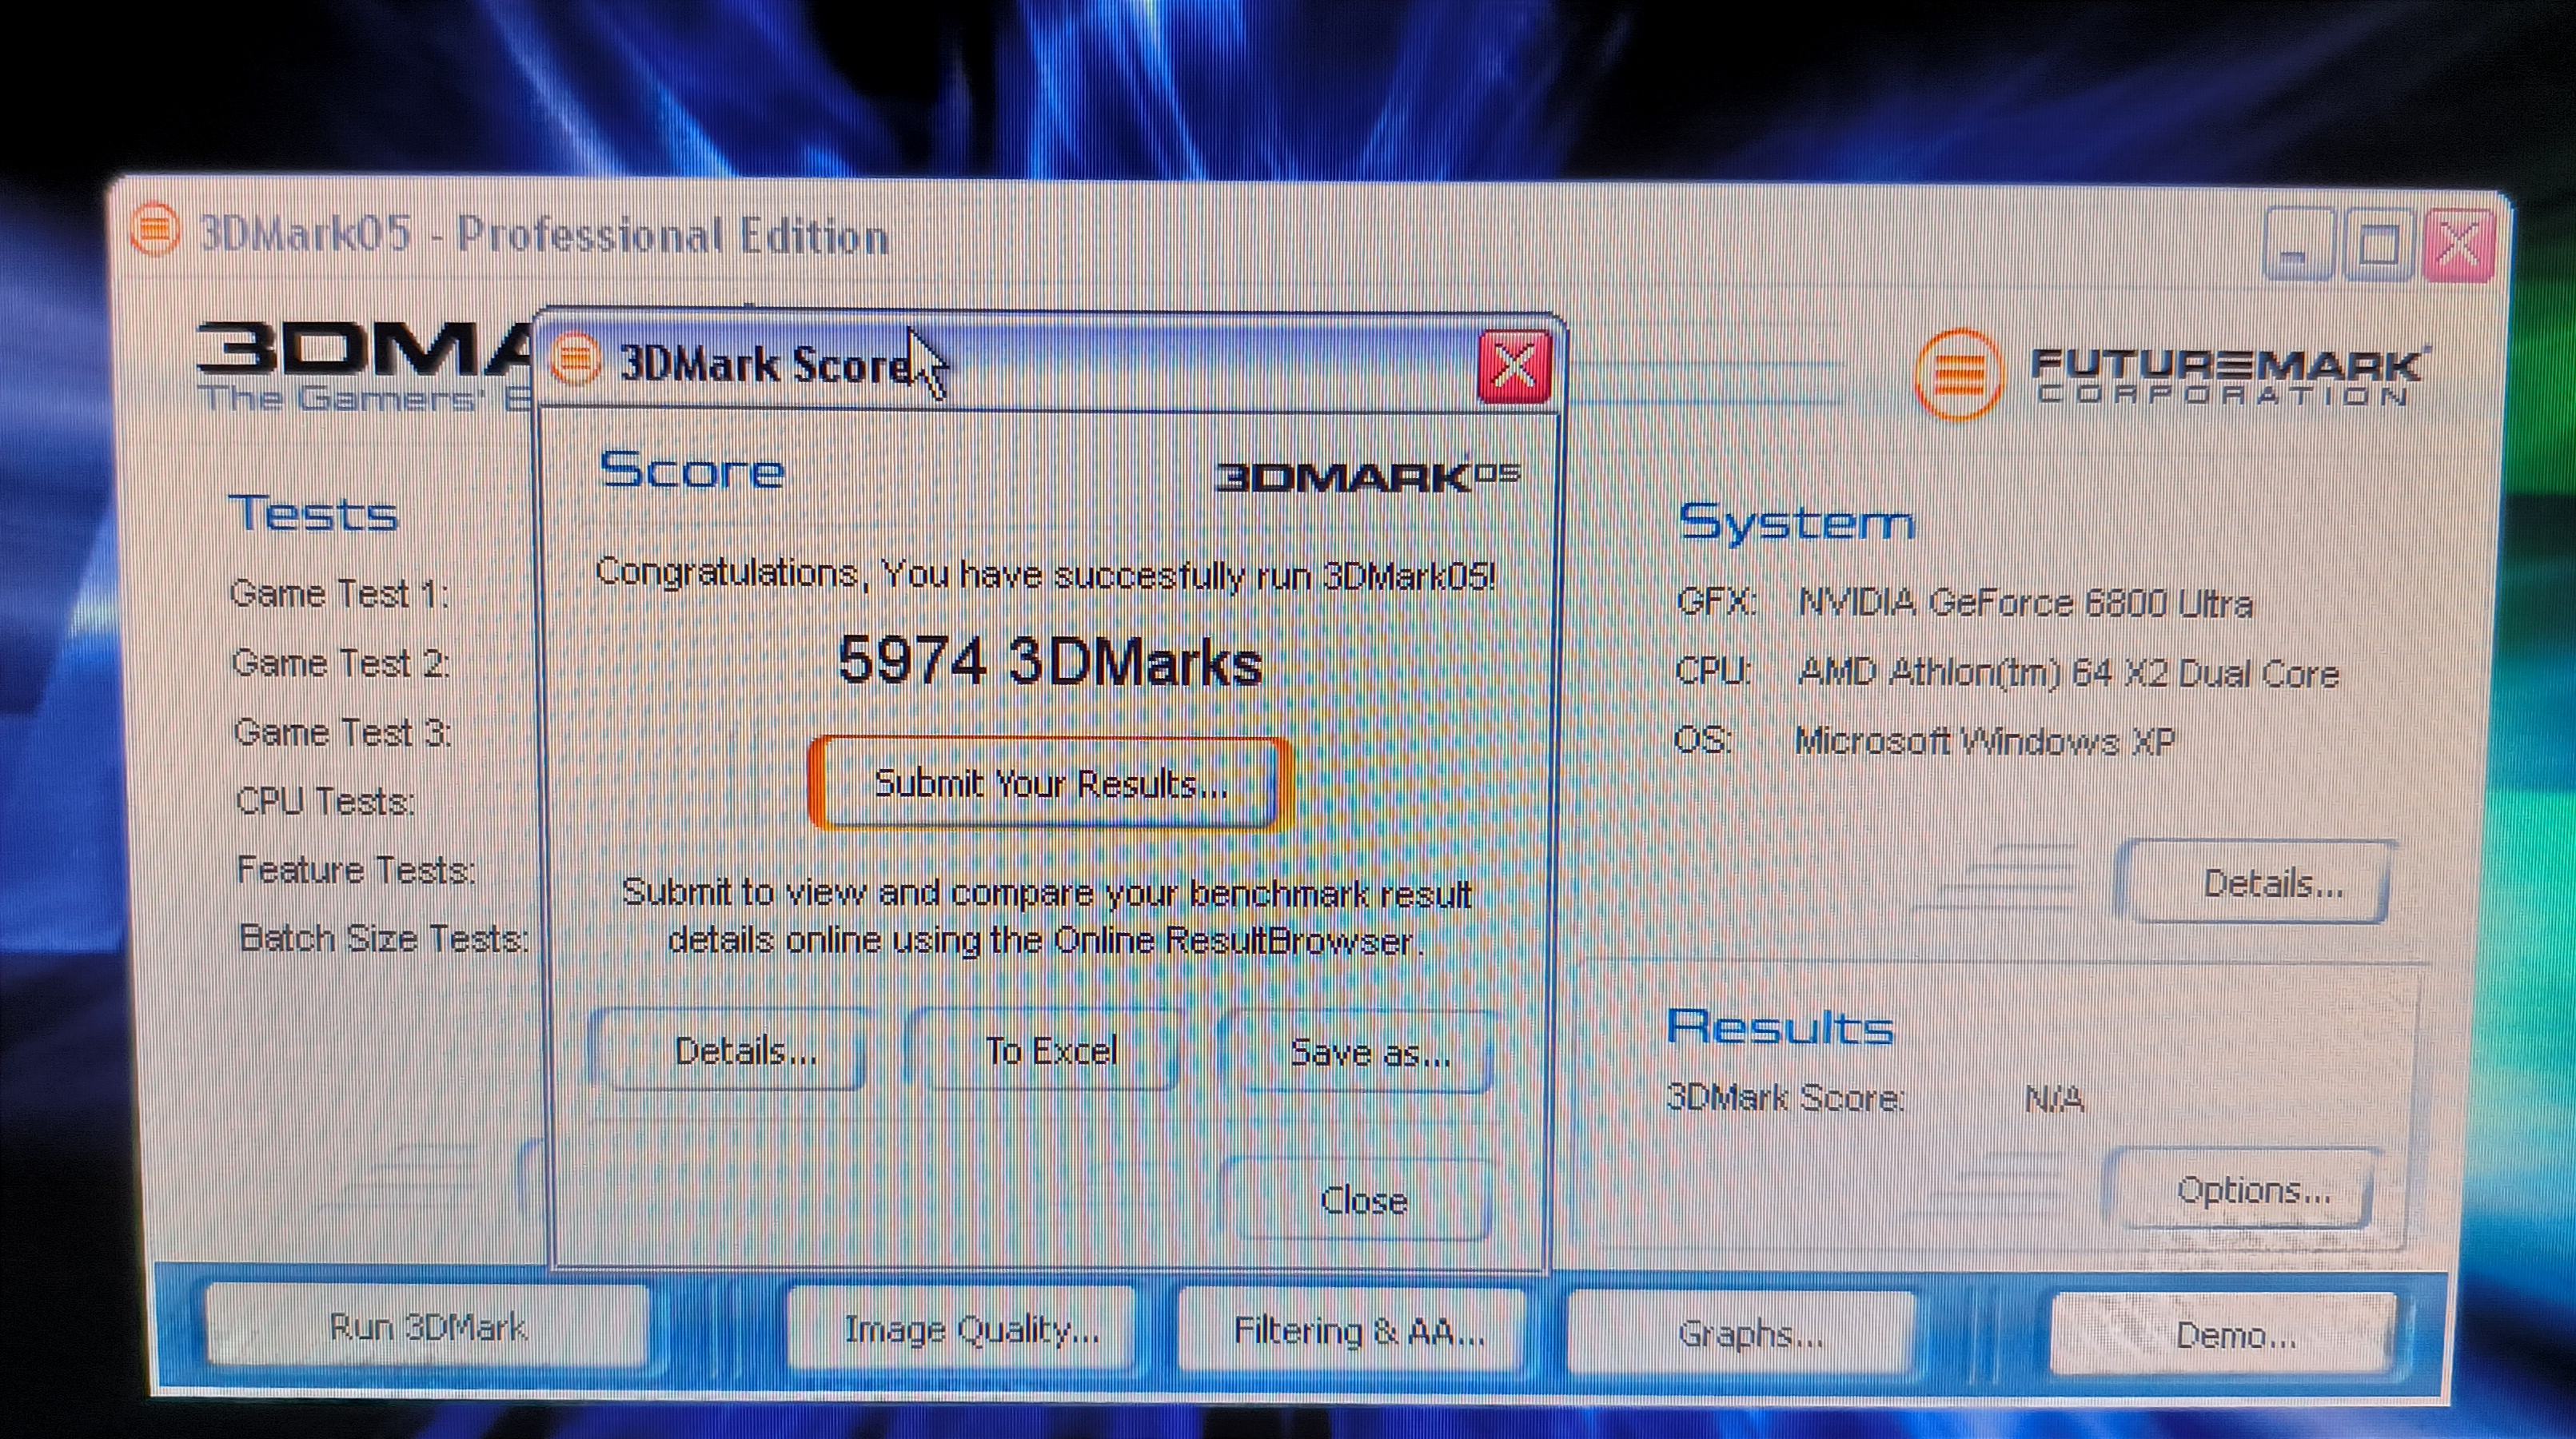Choose Save as... in the score dialog
Image resolution: width=2576 pixels, height=1439 pixels.
point(1360,1052)
